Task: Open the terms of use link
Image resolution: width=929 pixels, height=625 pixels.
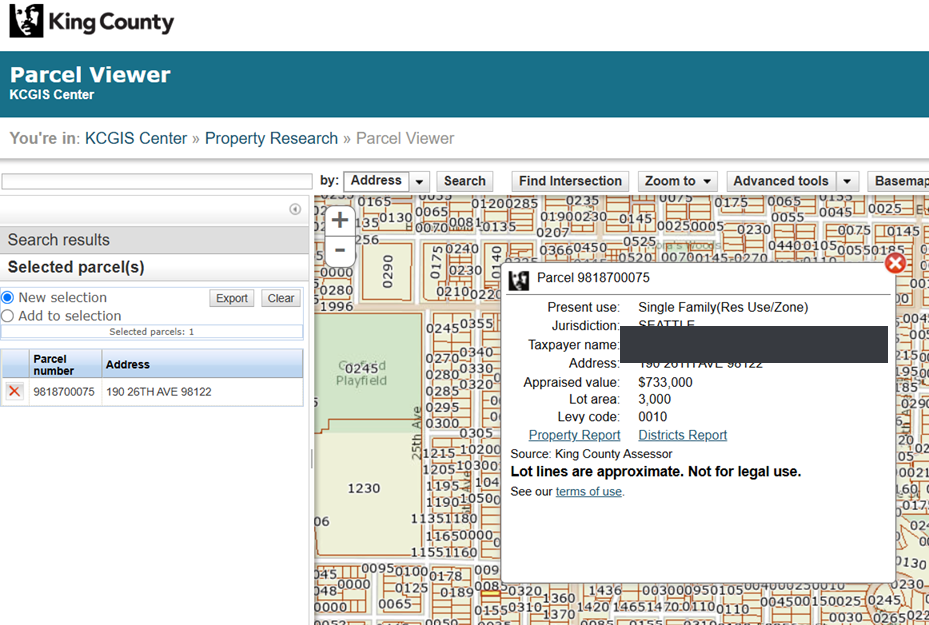Action: (x=589, y=491)
